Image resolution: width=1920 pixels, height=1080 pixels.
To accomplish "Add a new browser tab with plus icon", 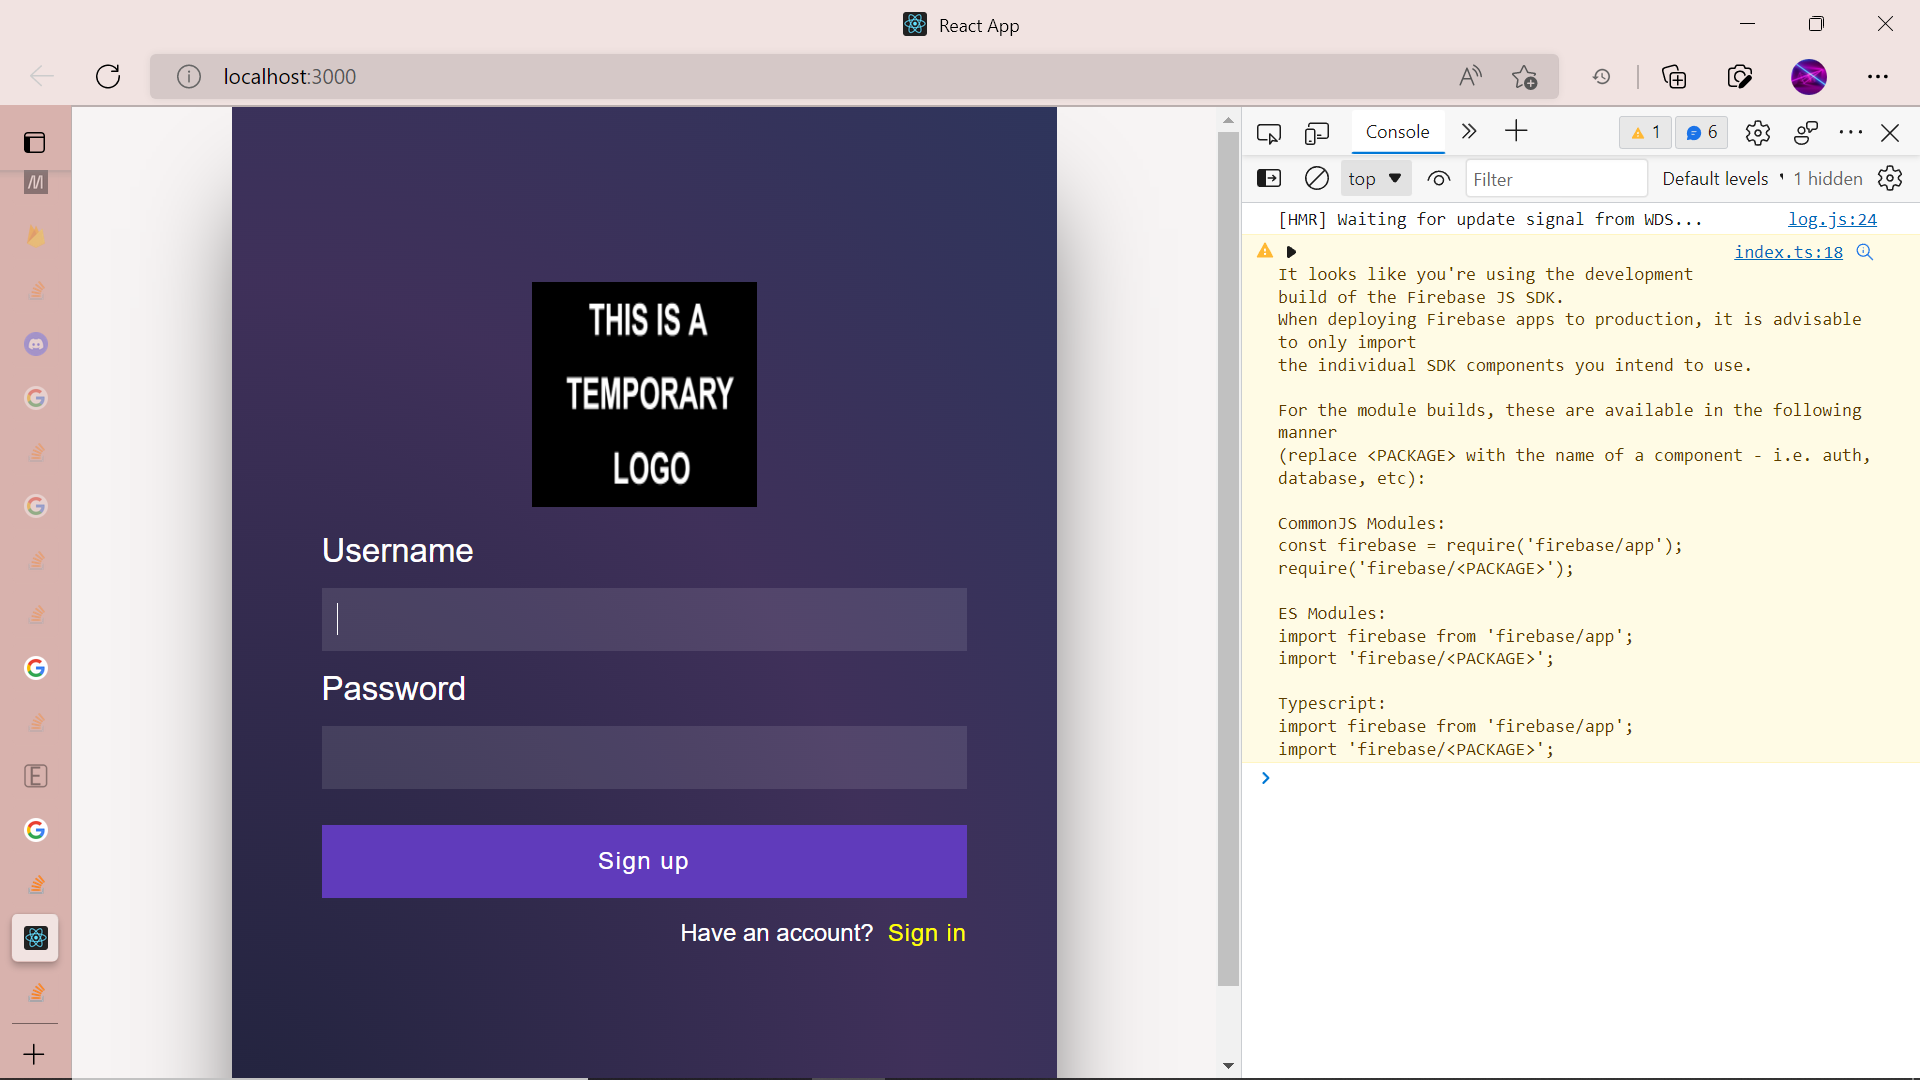I will (34, 1053).
